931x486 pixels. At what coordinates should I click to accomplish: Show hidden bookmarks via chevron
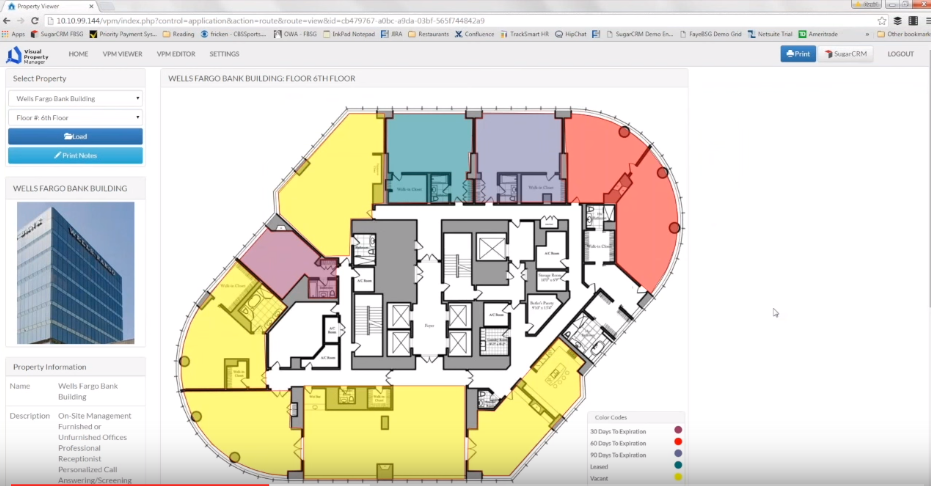pos(867,34)
